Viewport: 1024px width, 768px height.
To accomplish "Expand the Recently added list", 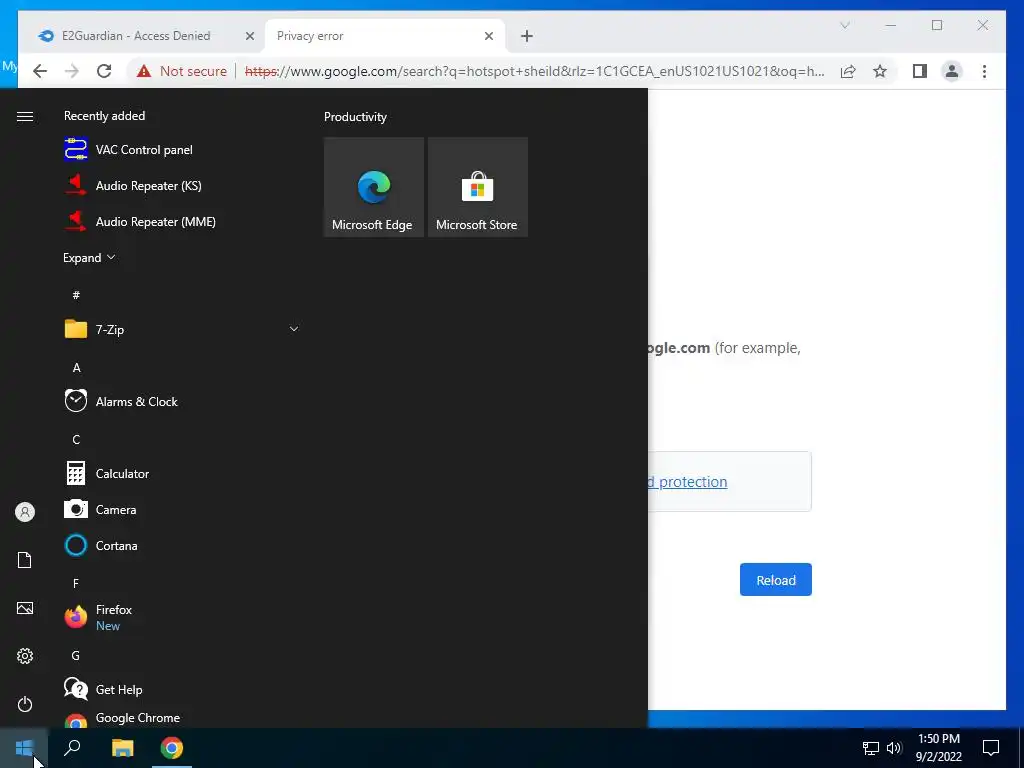I will (89, 257).
